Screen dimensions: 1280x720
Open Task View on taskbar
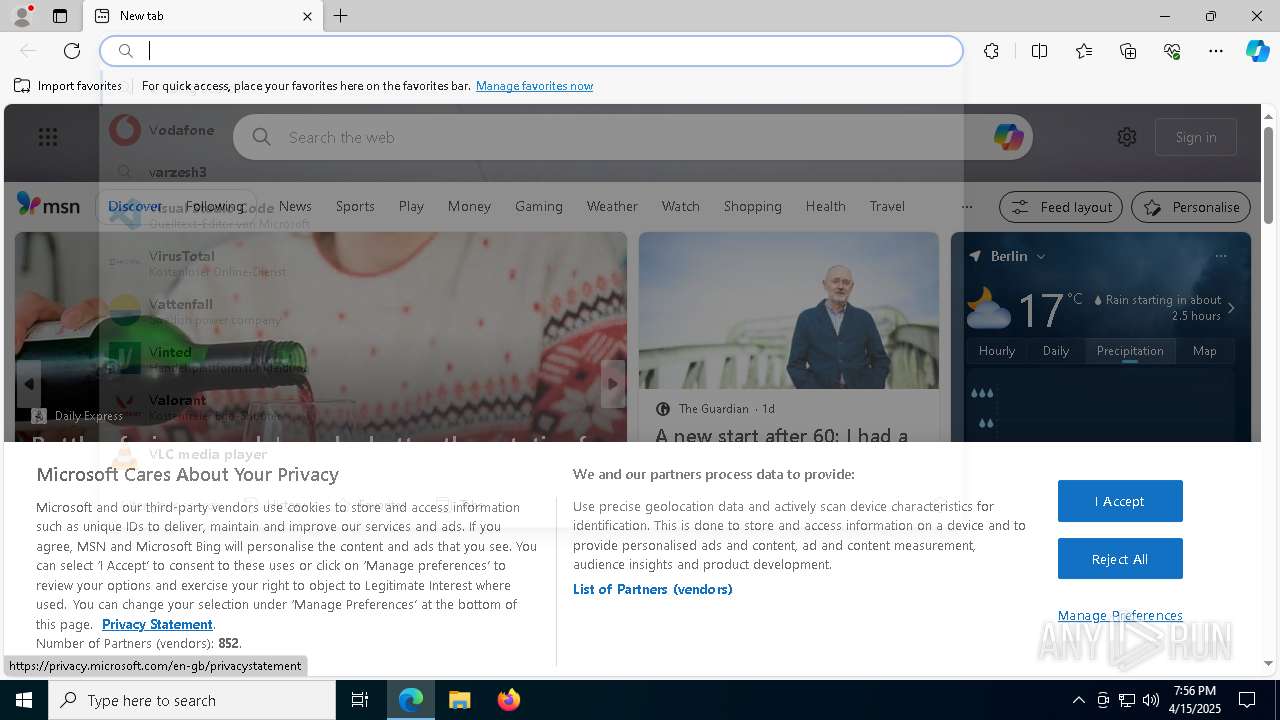tap(360, 700)
